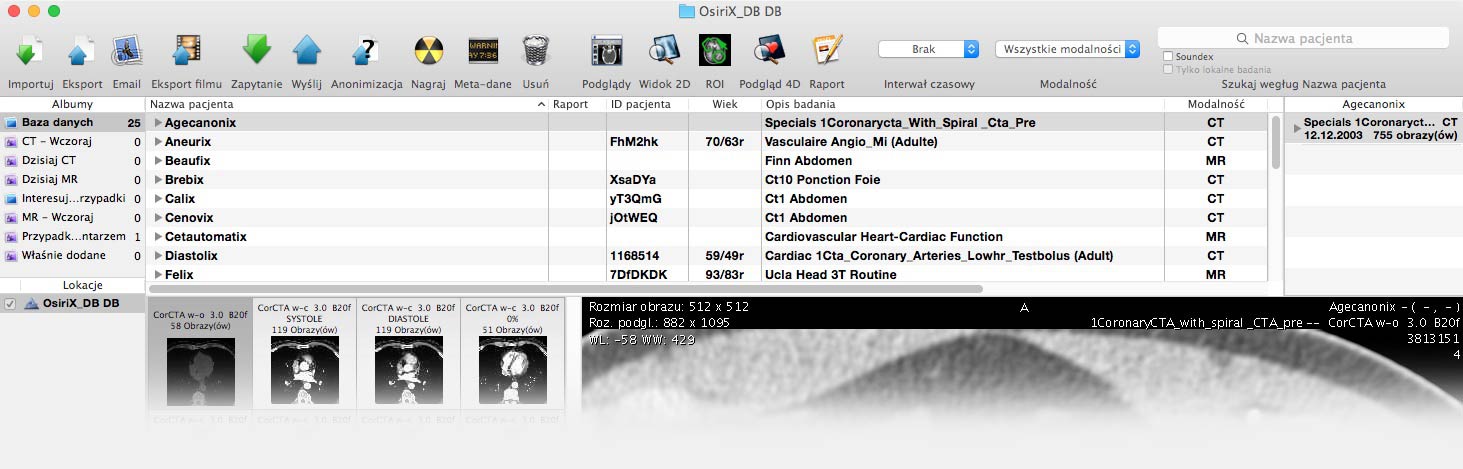Screen dimensions: 1463x469
Task: Click the Importuj toolbar icon
Action: pos(30,50)
